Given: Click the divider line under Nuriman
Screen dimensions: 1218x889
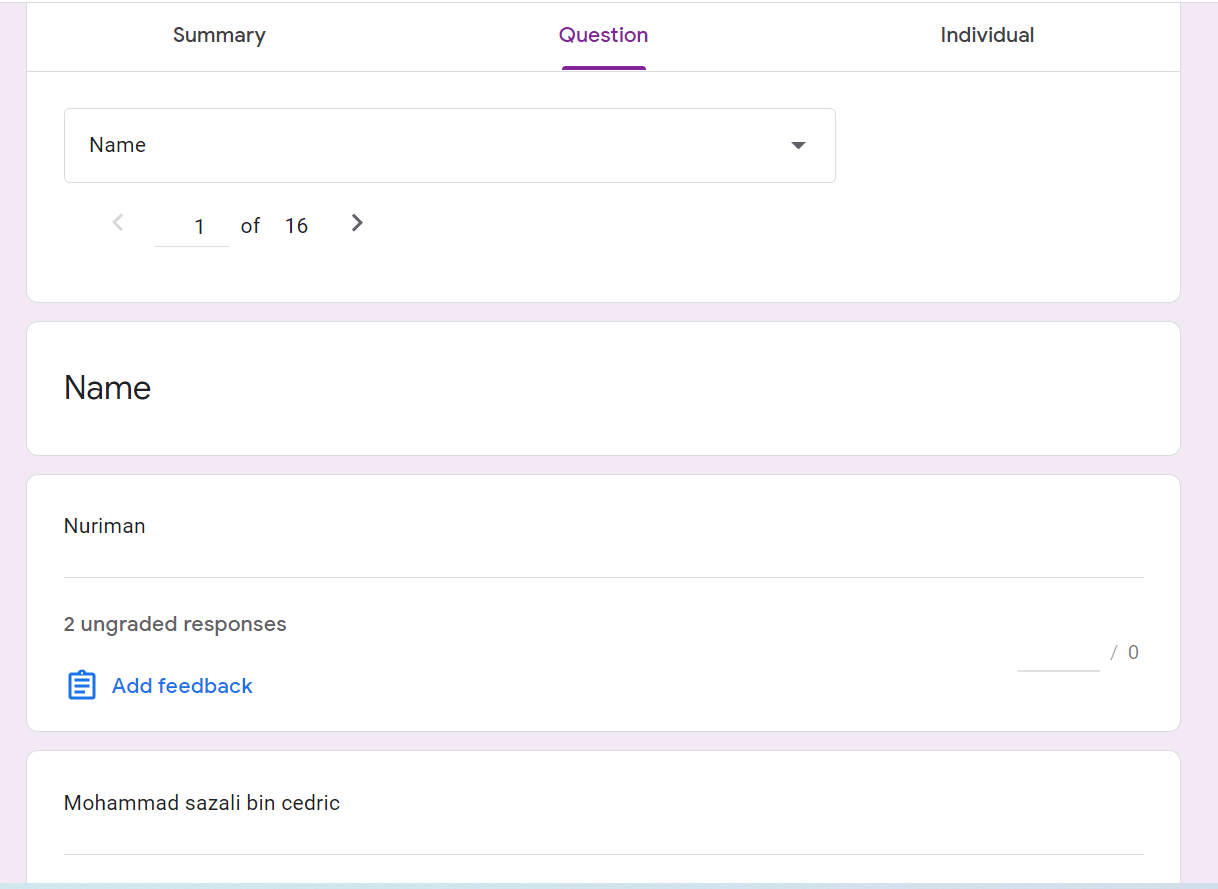Looking at the screenshot, I should pos(603,577).
